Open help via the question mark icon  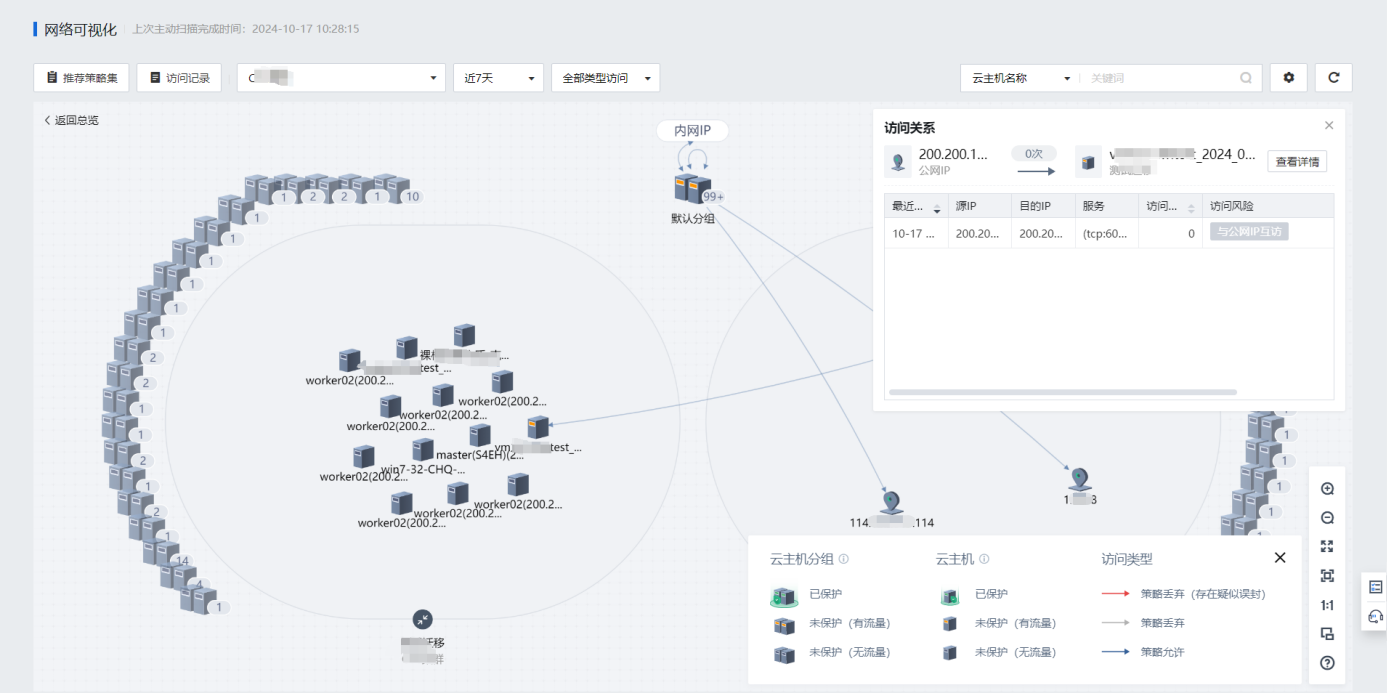(x=1327, y=663)
